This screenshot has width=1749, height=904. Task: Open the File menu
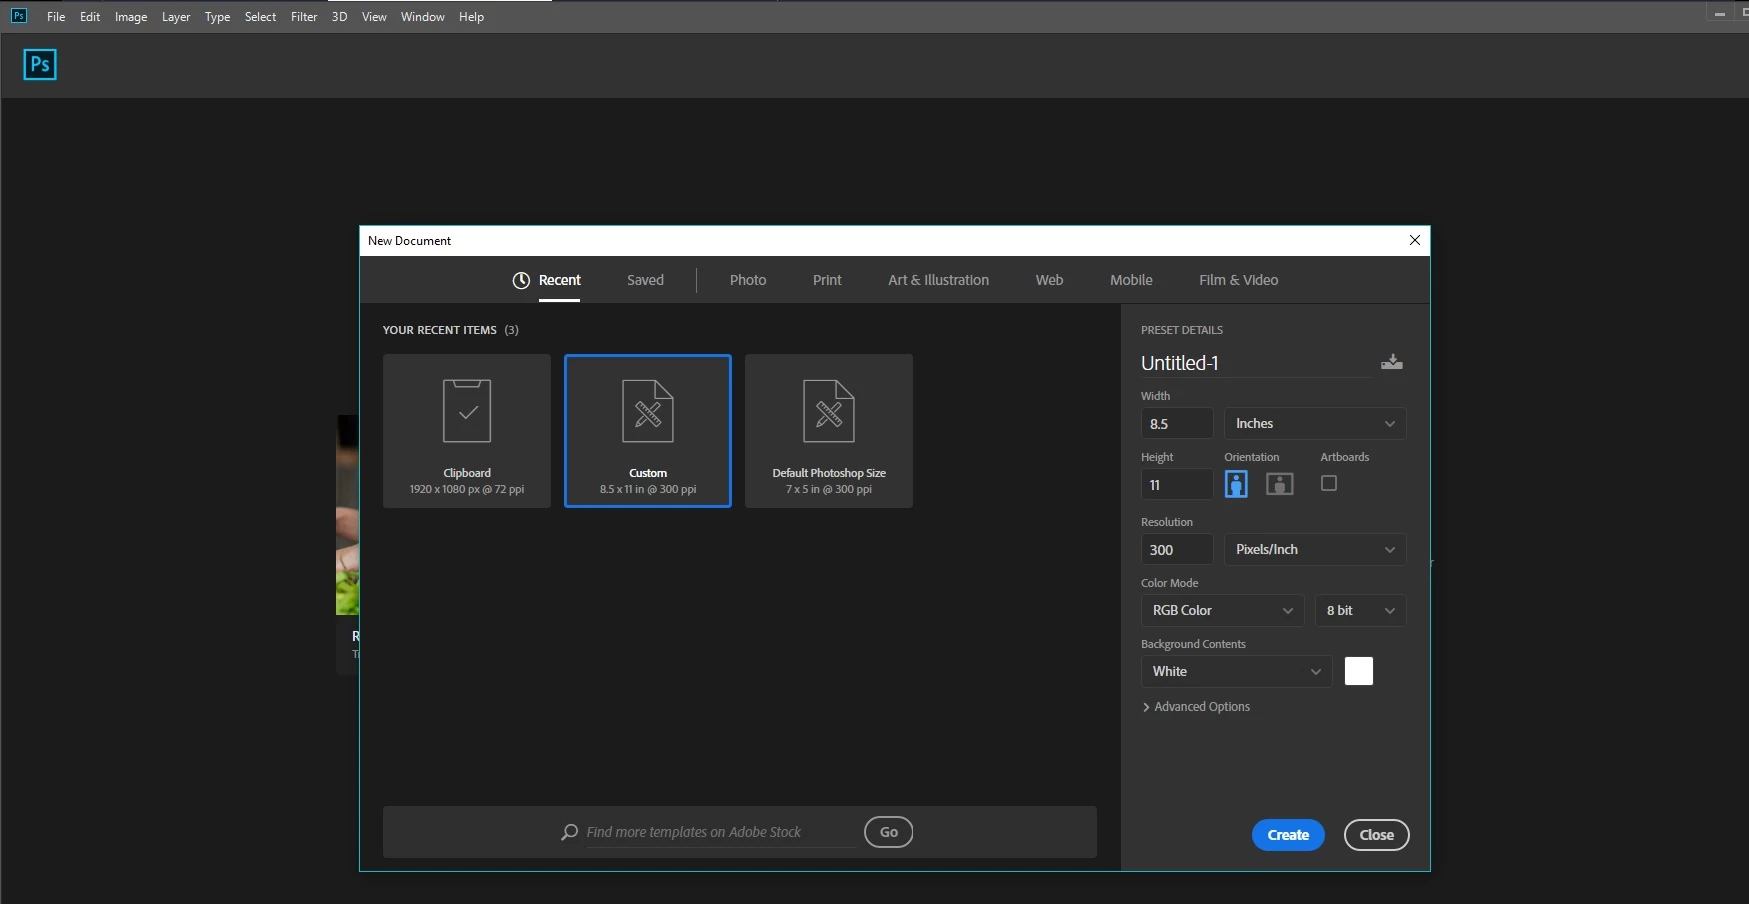click(56, 17)
